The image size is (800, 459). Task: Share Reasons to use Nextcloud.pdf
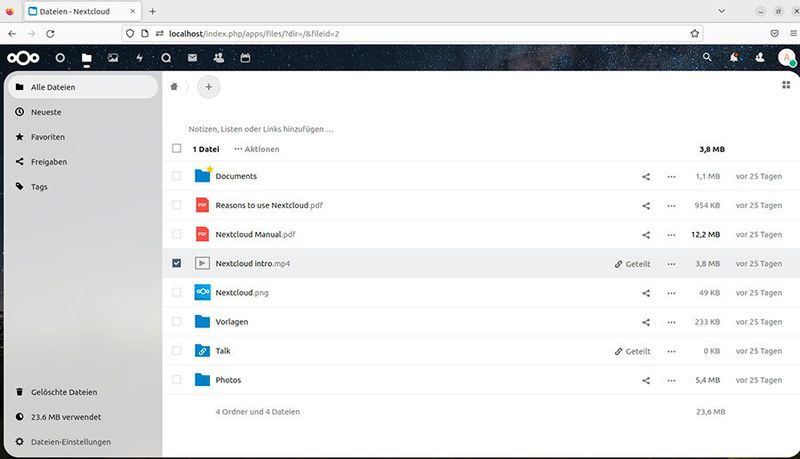click(x=646, y=206)
